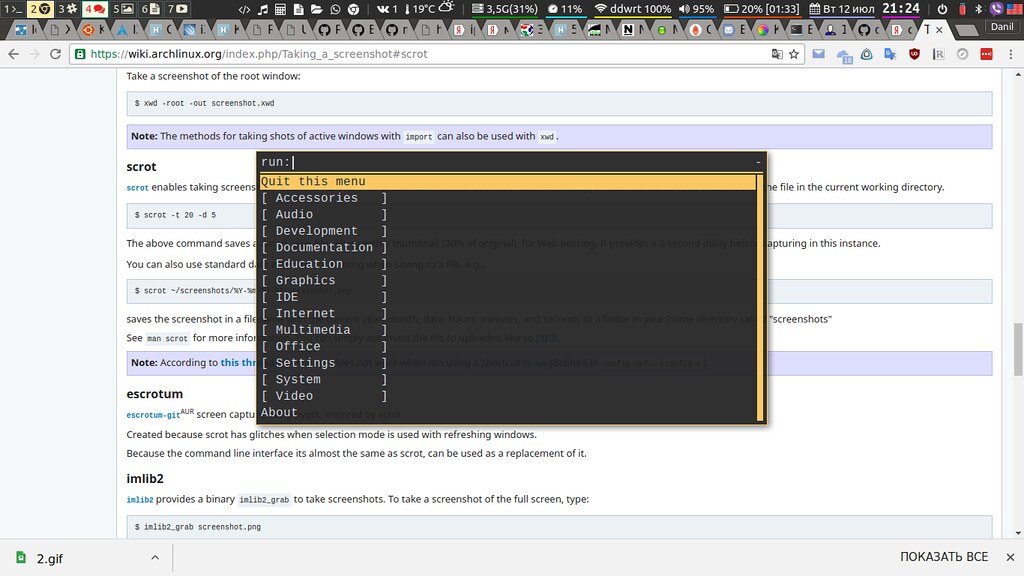Click the run: input field

[x=511, y=162]
